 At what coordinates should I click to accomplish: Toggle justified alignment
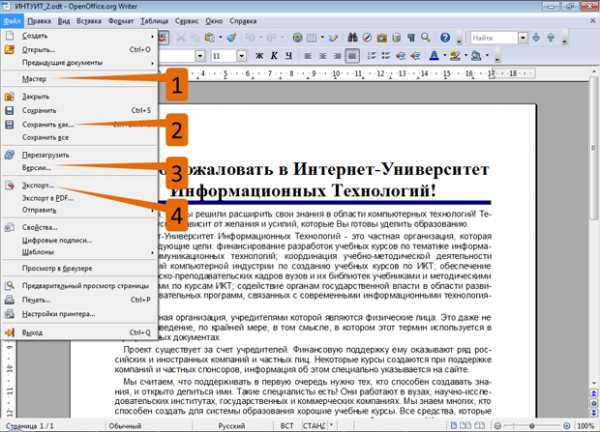click(x=352, y=56)
